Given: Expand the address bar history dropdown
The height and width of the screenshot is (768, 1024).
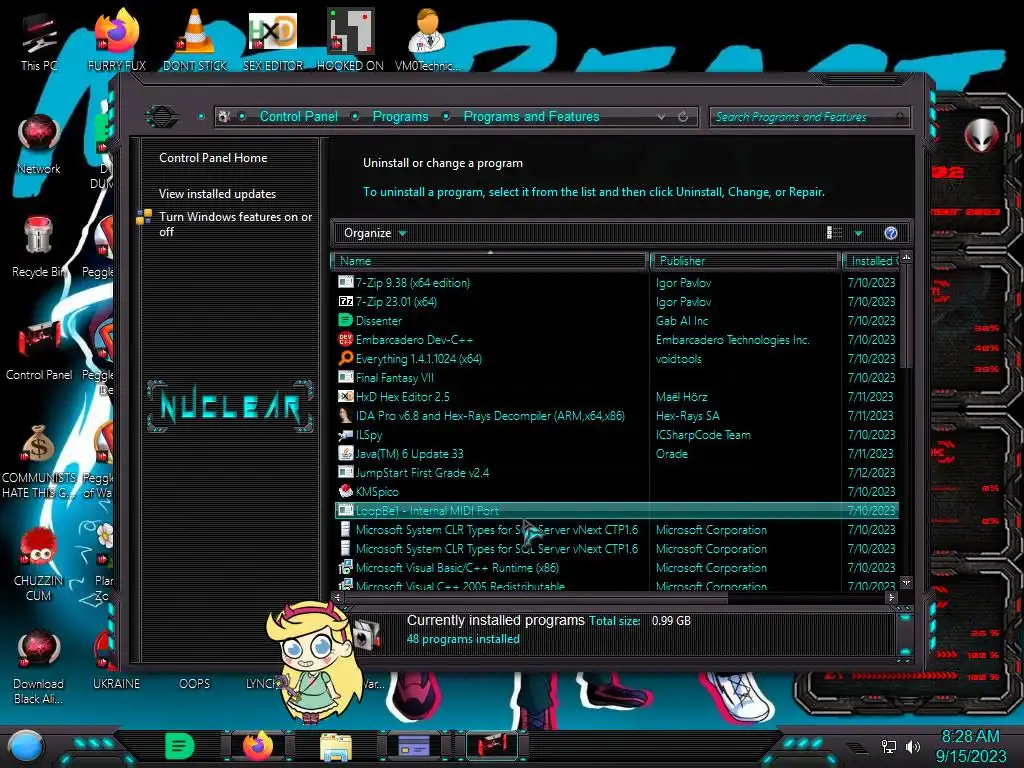Looking at the screenshot, I should (662, 117).
